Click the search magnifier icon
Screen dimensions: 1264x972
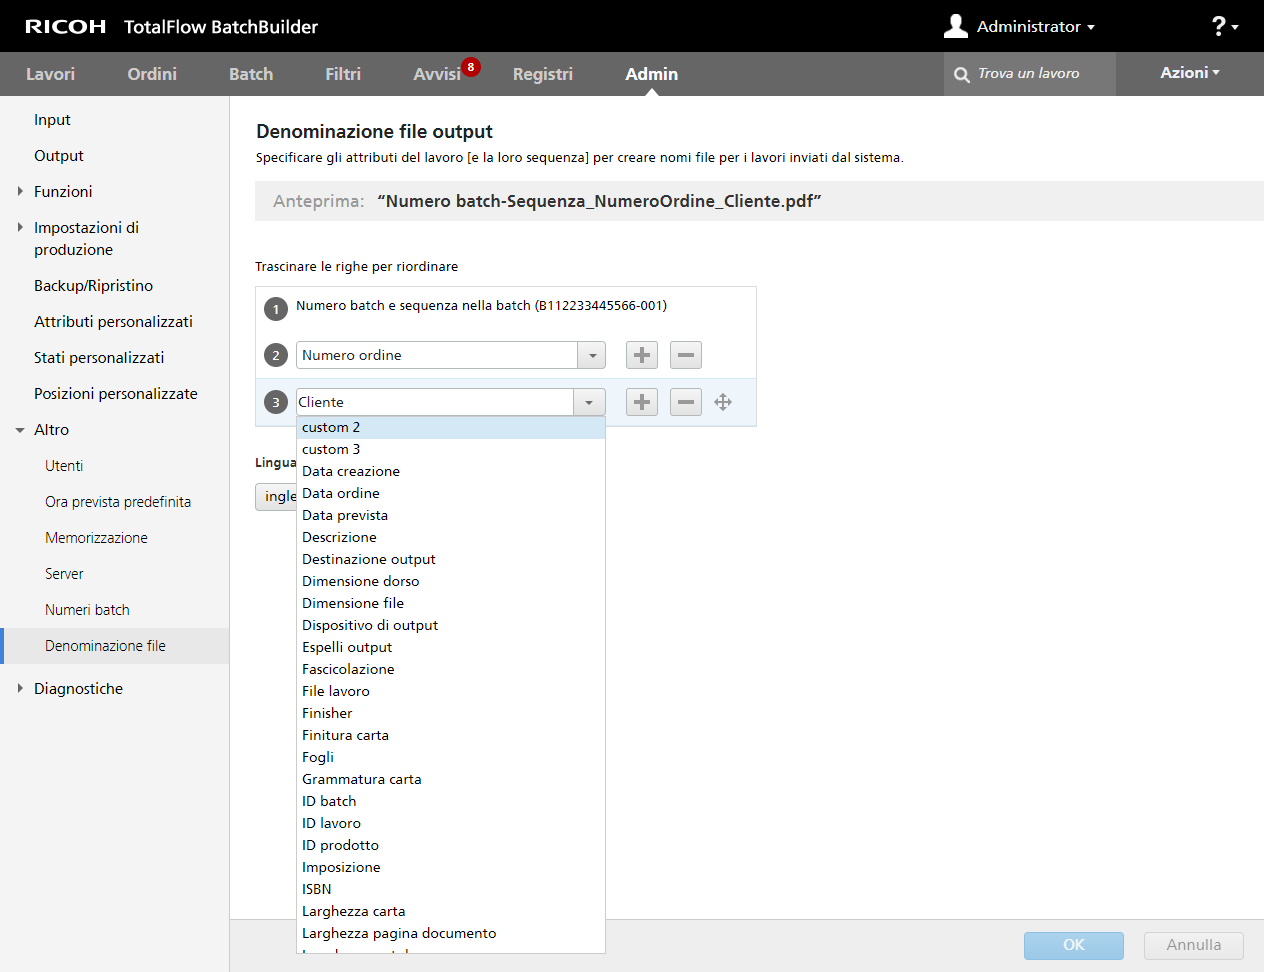pyautogui.click(x=962, y=75)
